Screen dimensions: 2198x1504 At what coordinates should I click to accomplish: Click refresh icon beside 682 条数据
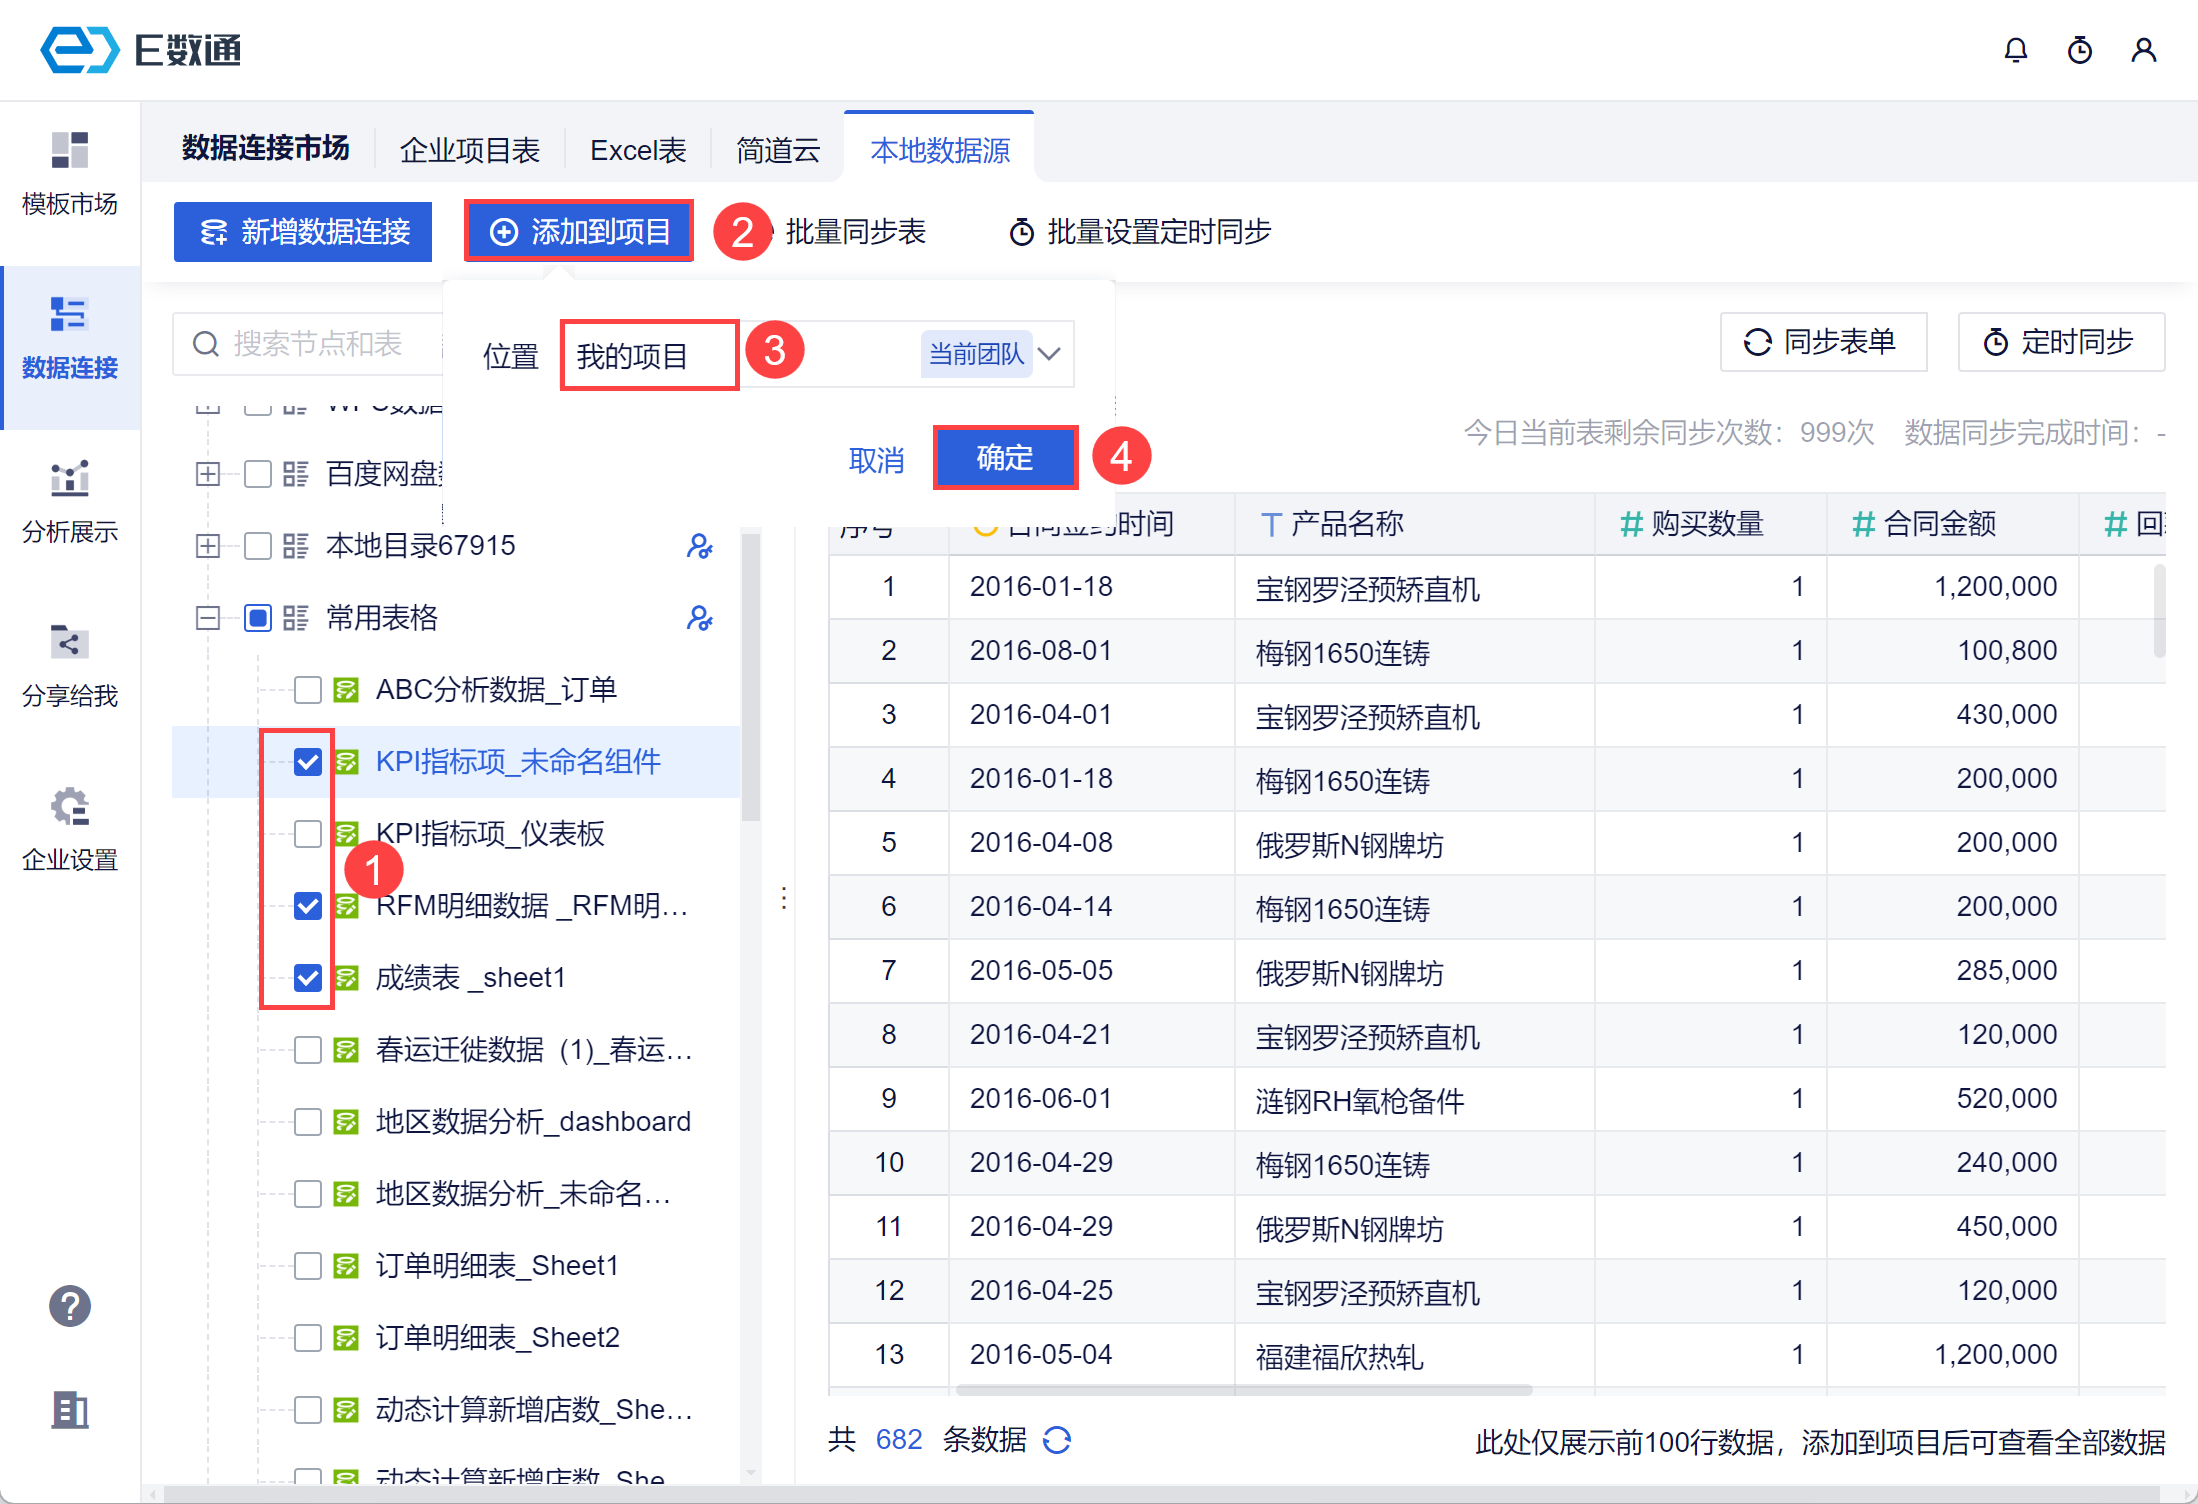pyautogui.click(x=1057, y=1440)
